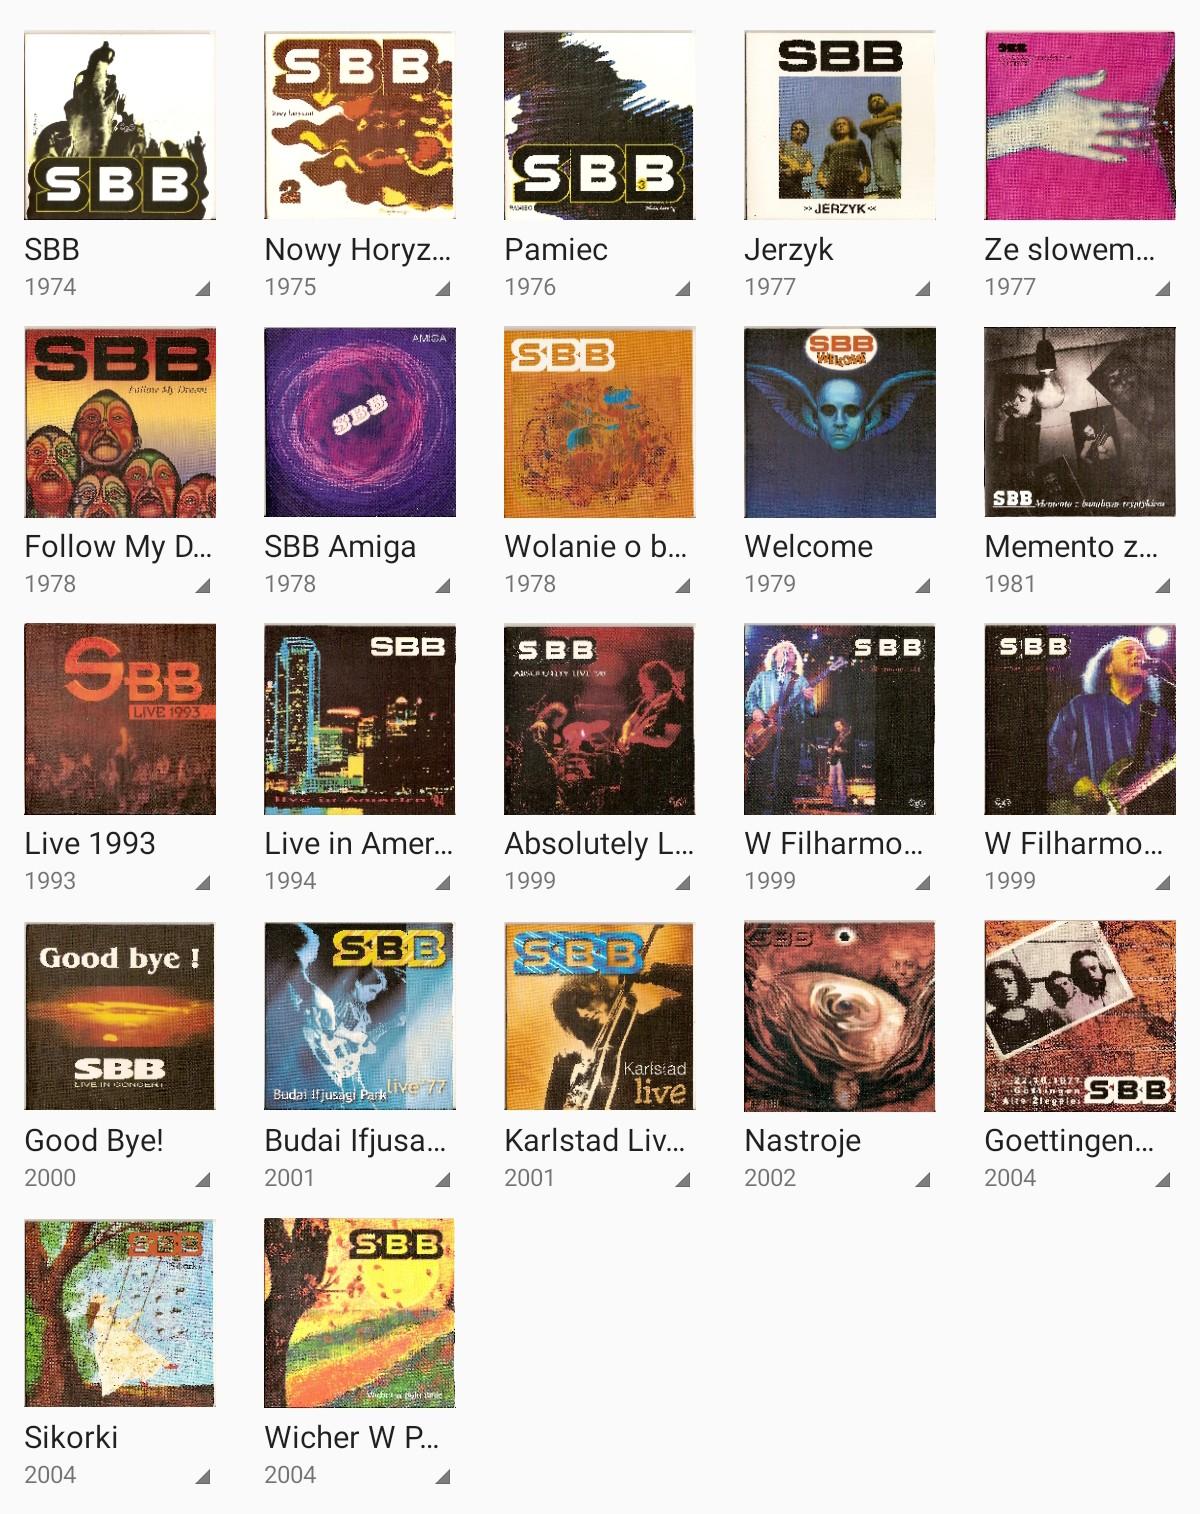Expand the menu arrow for Karlstad Live
The image size is (1200, 1514).
pyautogui.click(x=683, y=1180)
